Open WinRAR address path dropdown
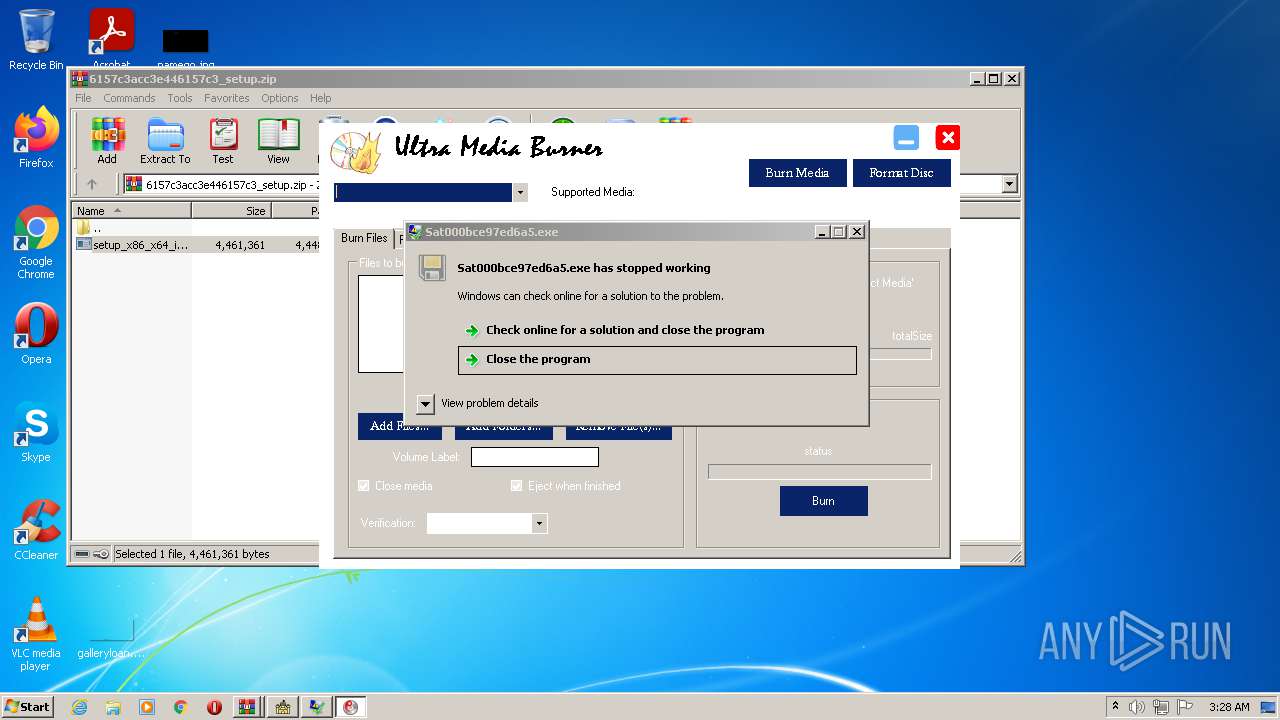The image size is (1280, 720). tap(1009, 184)
